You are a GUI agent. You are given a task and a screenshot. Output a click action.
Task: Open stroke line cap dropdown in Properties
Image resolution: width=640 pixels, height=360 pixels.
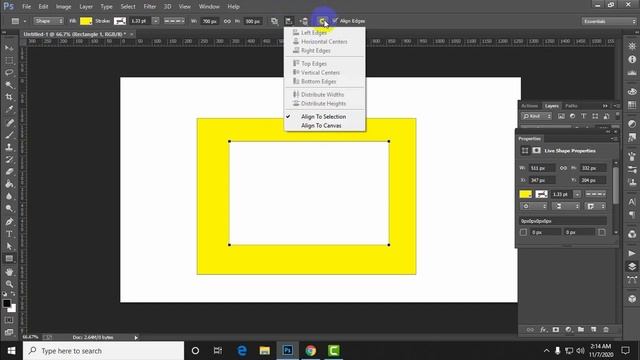[565, 206]
